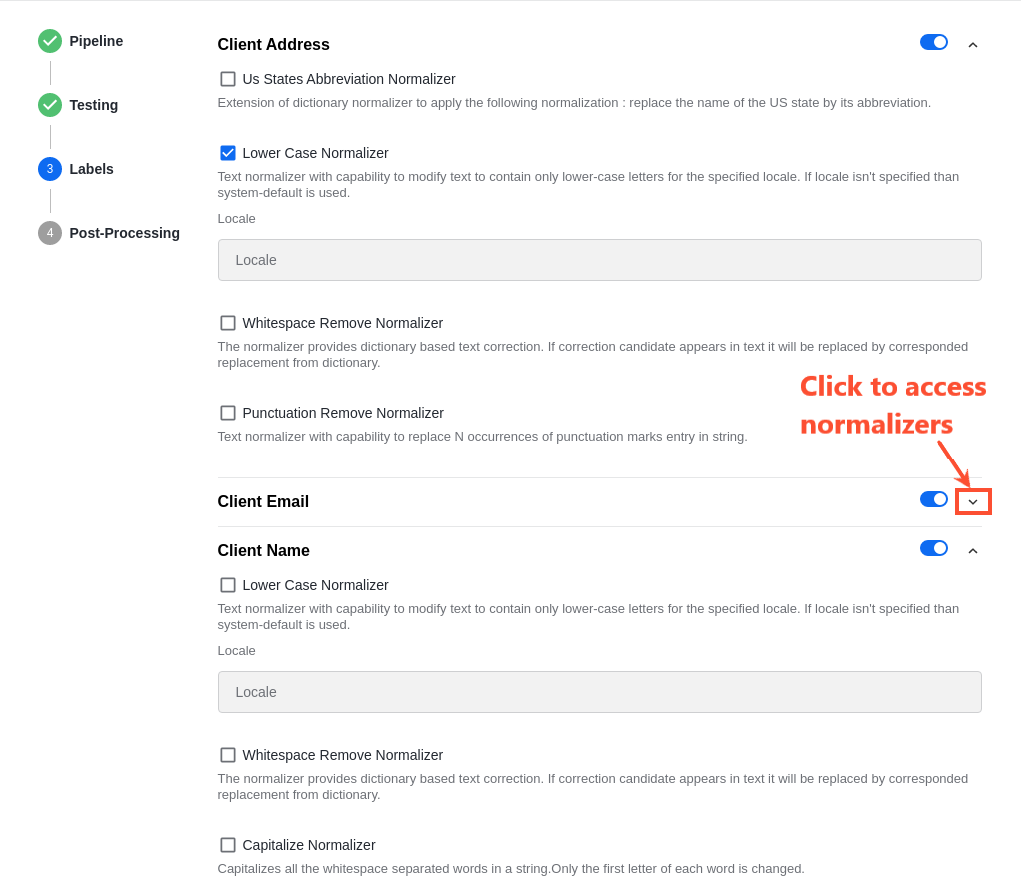Open the Pipeline step label

point(96,41)
